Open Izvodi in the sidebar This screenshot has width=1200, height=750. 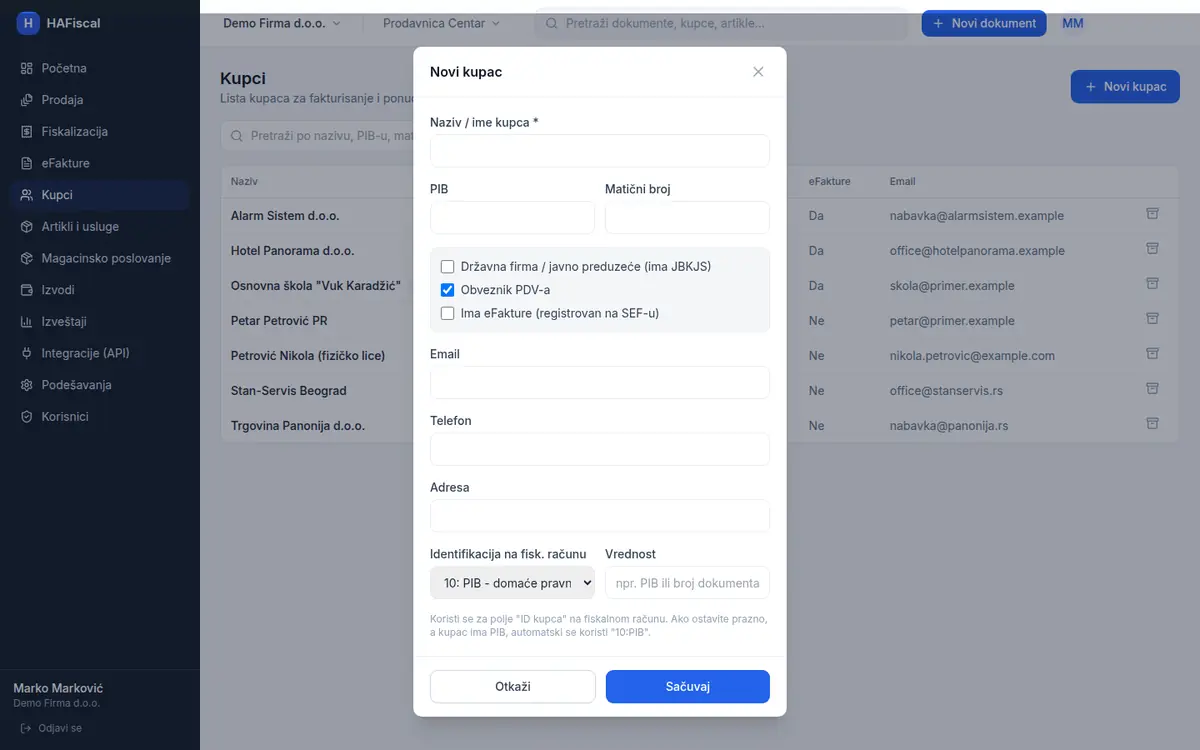click(100, 290)
